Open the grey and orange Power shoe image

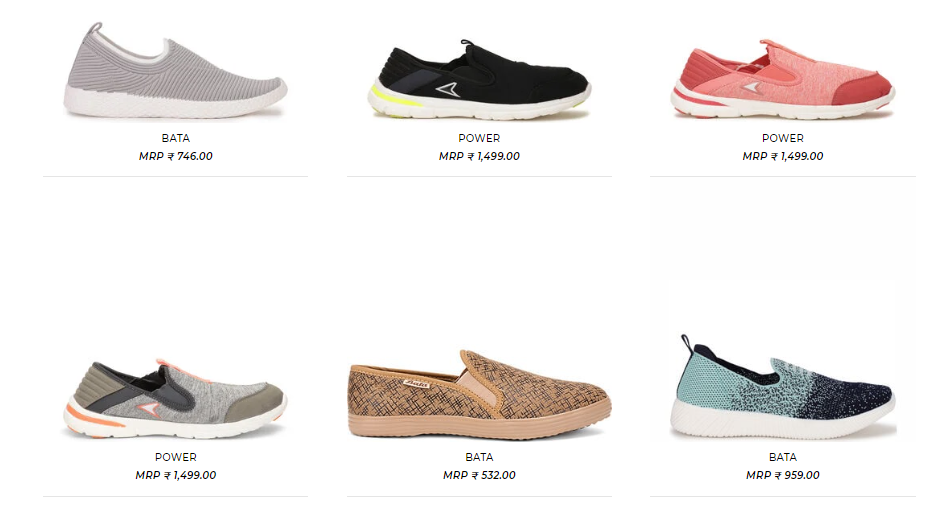tap(176, 398)
